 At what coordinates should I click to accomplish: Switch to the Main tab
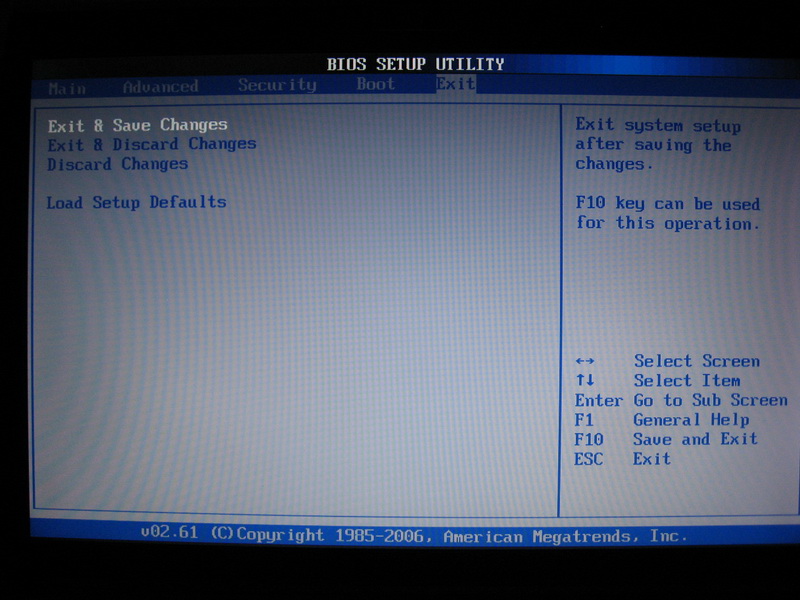pos(67,89)
